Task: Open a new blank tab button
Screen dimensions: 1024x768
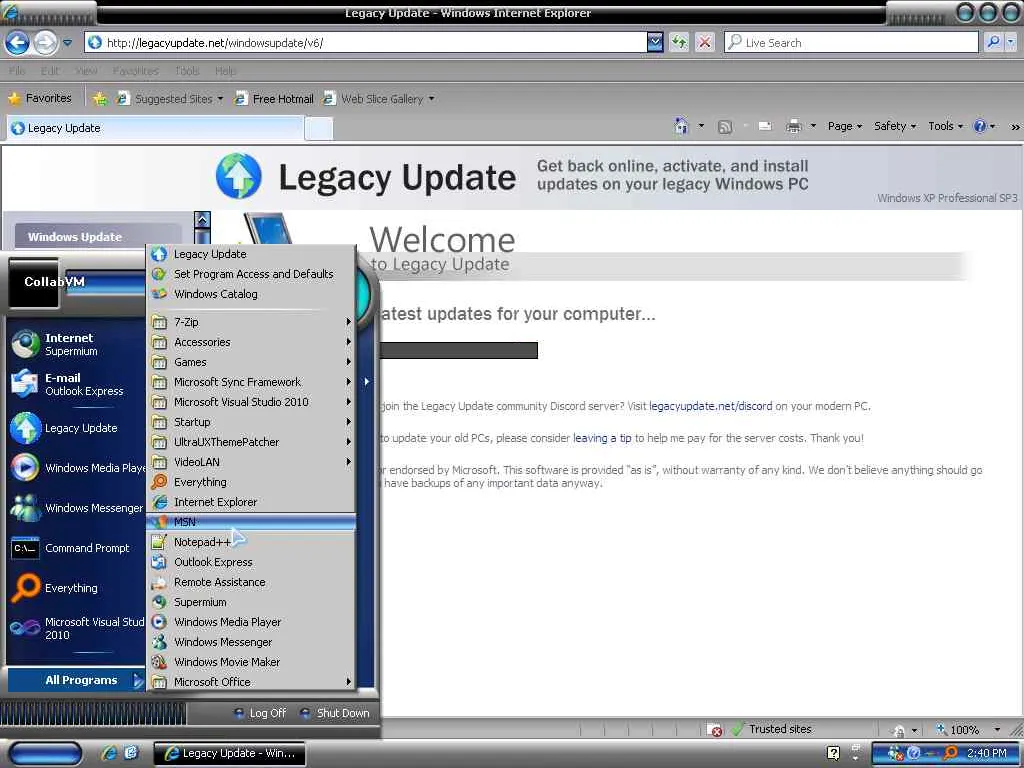Action: pos(319,128)
